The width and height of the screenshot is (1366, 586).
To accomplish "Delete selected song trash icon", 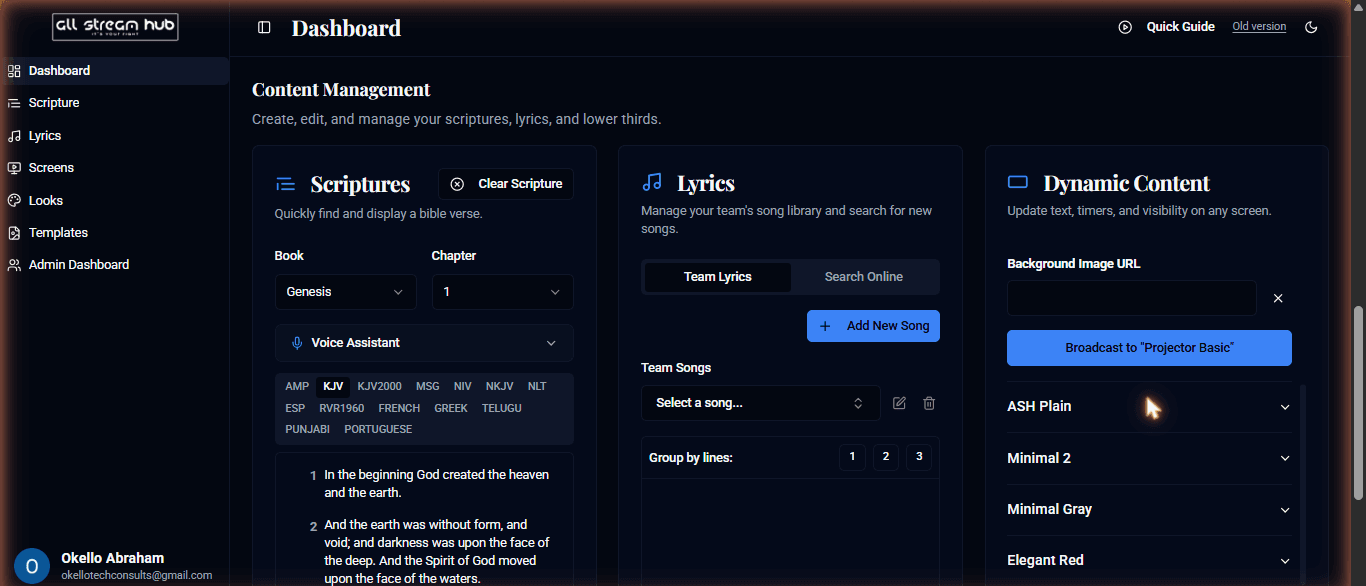I will [x=929, y=403].
